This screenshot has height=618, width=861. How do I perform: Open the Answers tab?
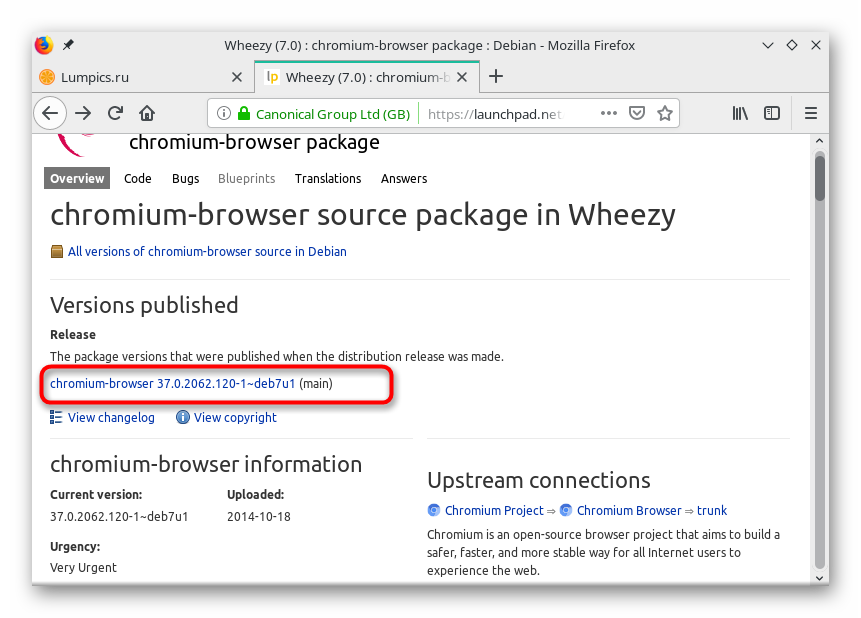pos(404,179)
